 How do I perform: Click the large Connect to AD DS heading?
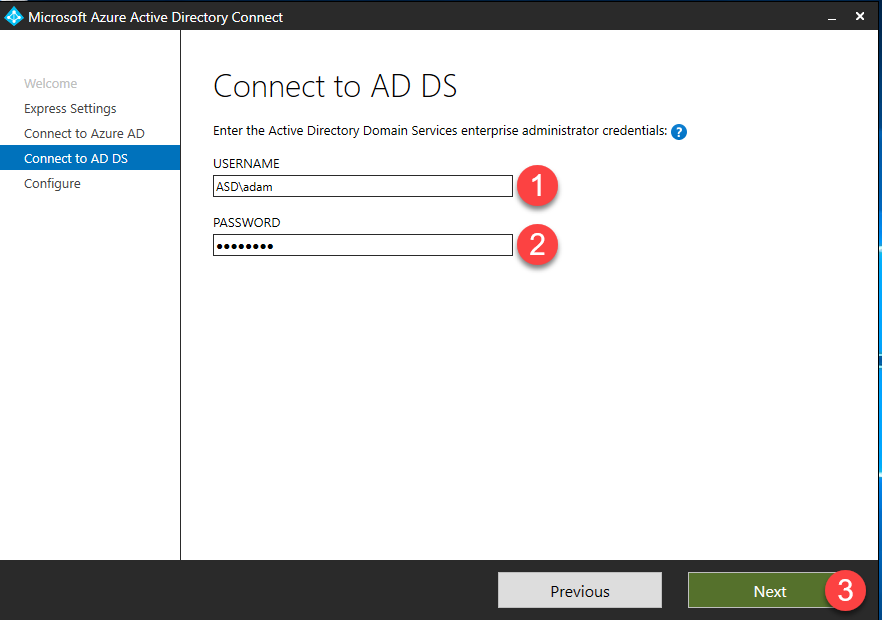pyautogui.click(x=335, y=86)
